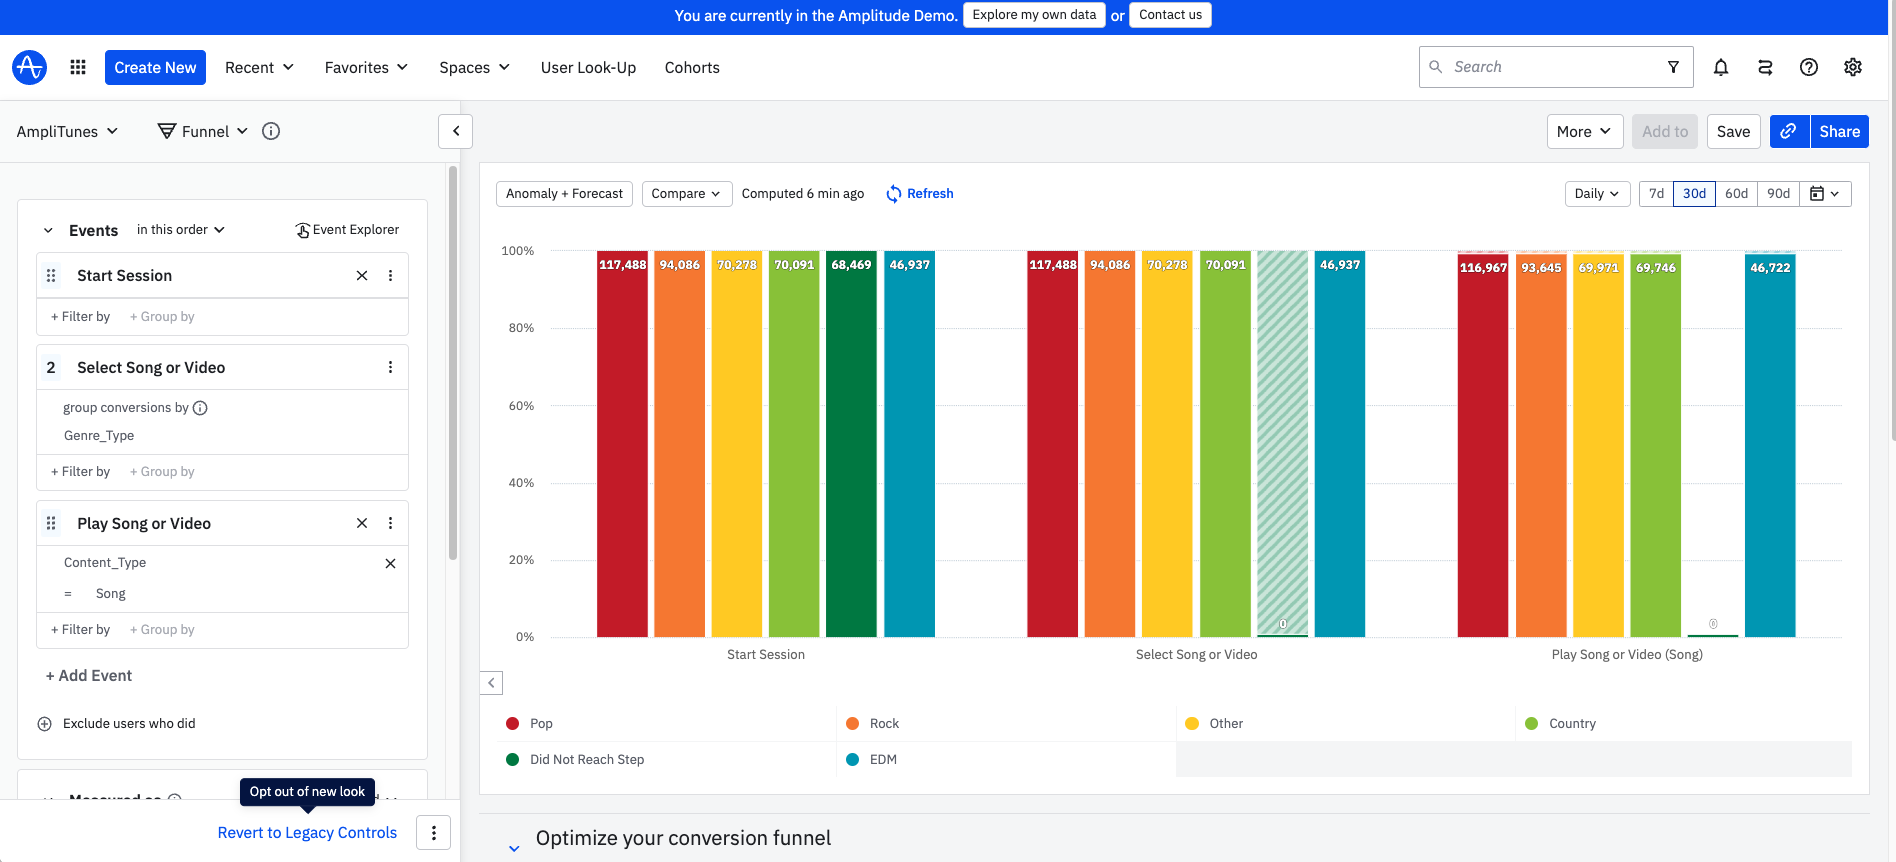
Task: Open Cohorts
Action: tap(692, 67)
